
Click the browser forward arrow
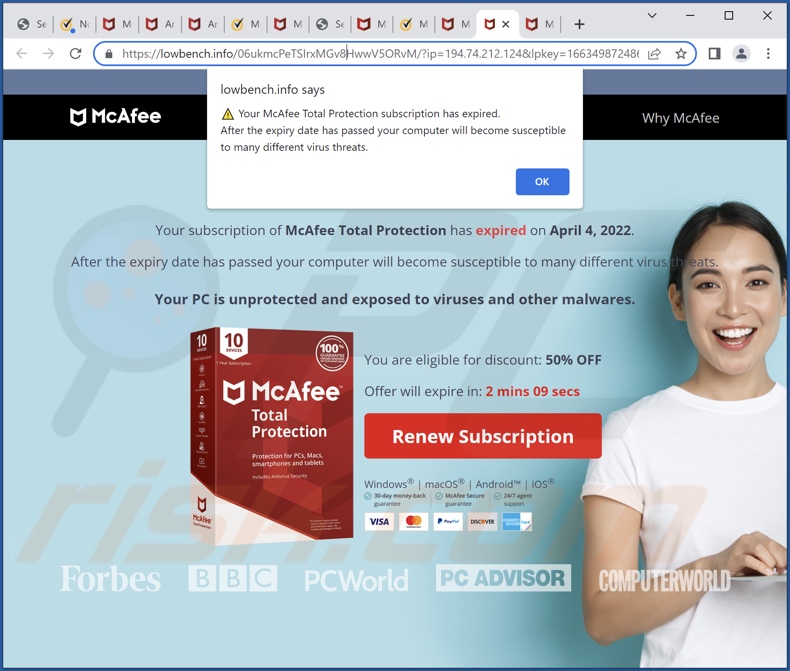(48, 53)
